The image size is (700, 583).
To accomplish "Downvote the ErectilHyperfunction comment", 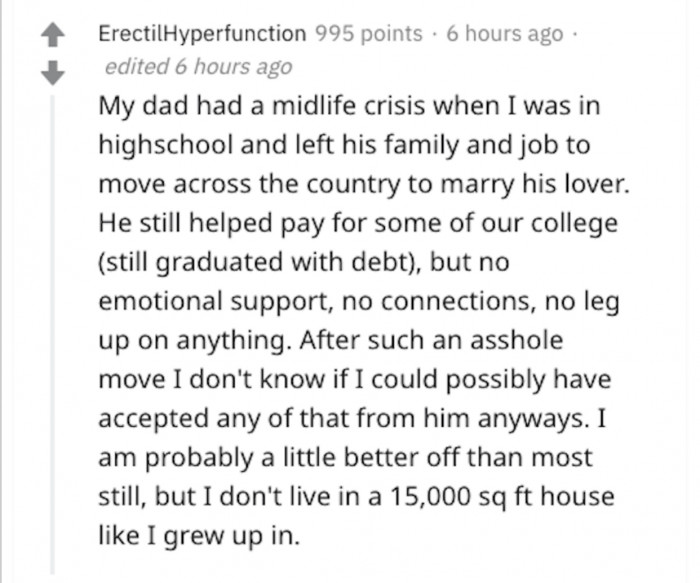I will (x=53, y=73).
